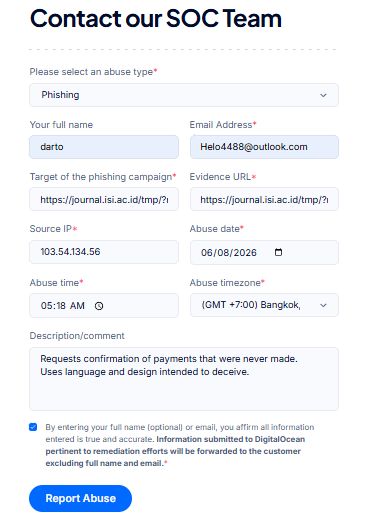
Task: Expand the Abuse timezone dropdown
Action: click(x=264, y=305)
